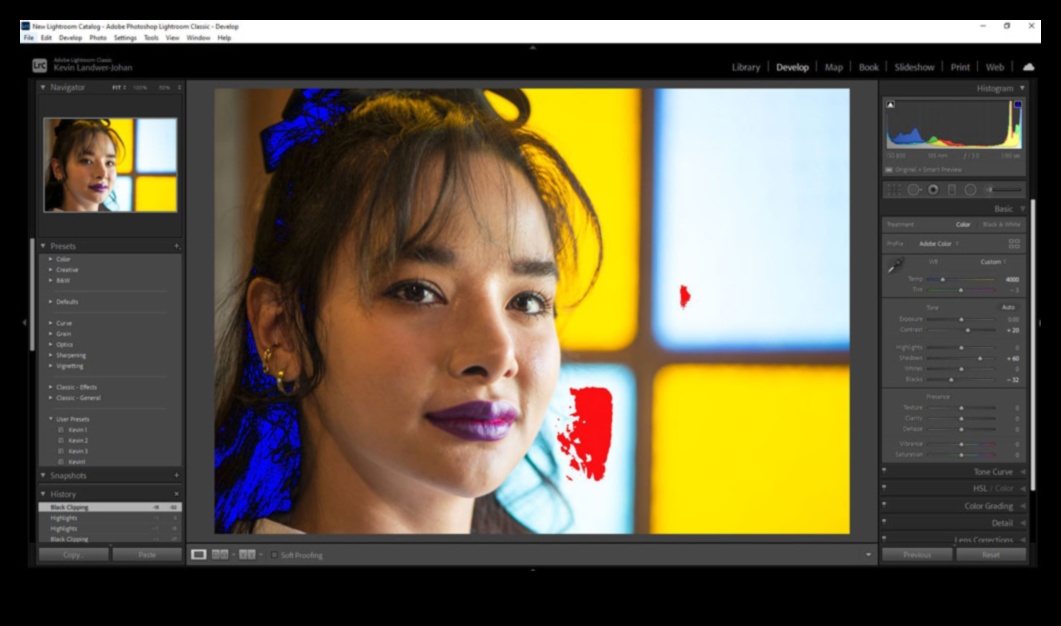Open the Custom white balance dropdown
Screen dimensions: 1061x626
pos(993,262)
